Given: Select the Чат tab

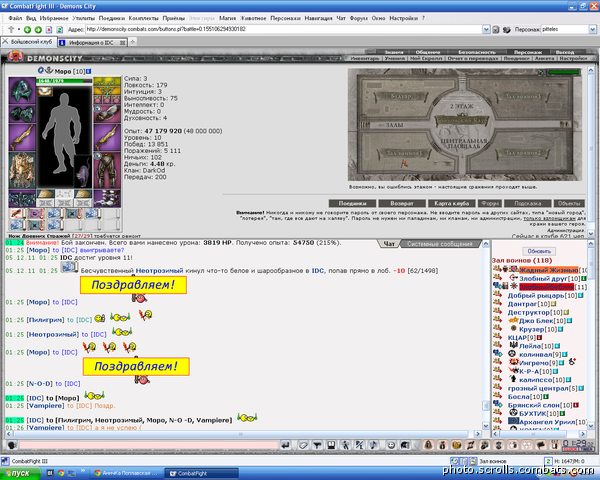Looking at the screenshot, I should (389, 244).
